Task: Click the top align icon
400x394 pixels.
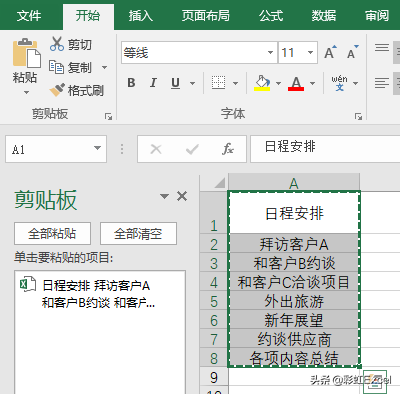Action: click(382, 47)
